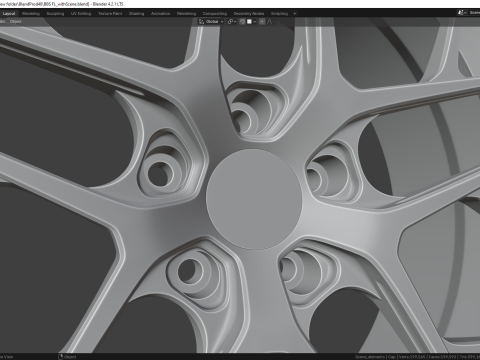Open the Object menu in viewport header
The width and height of the screenshot is (480, 360).
click(x=15, y=22)
